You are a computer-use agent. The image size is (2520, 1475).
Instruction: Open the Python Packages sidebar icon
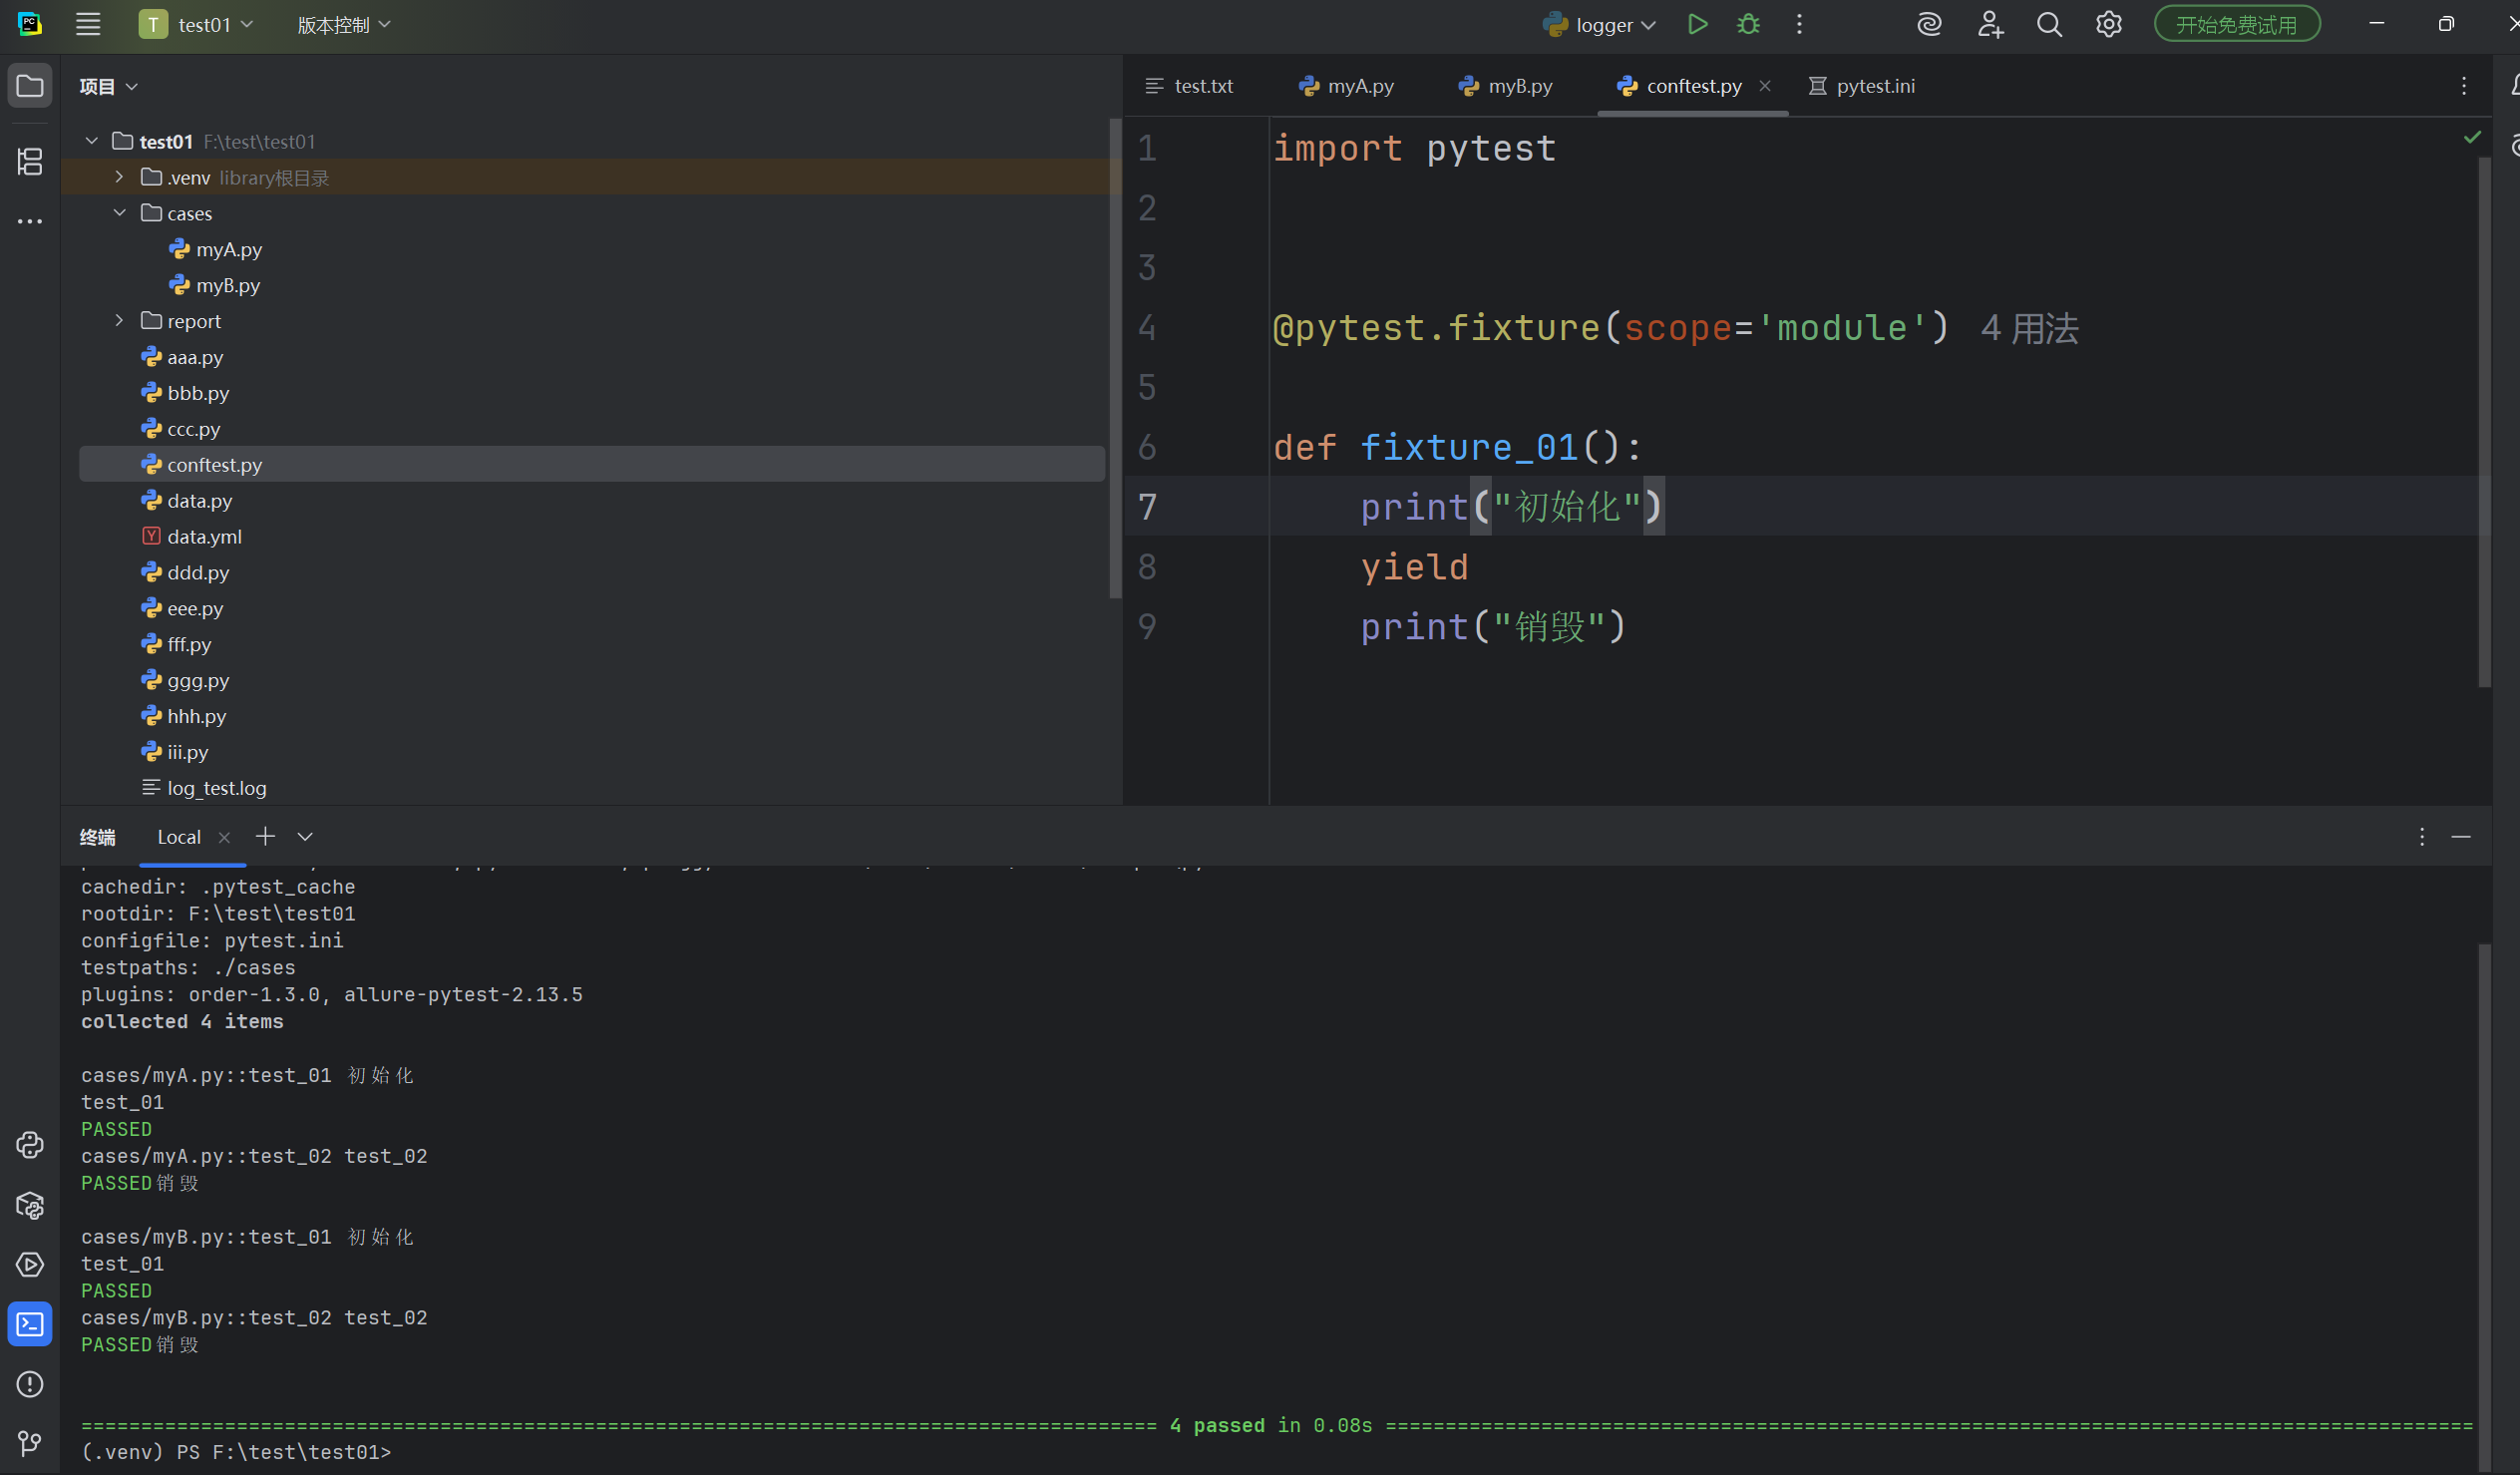pos(30,1205)
